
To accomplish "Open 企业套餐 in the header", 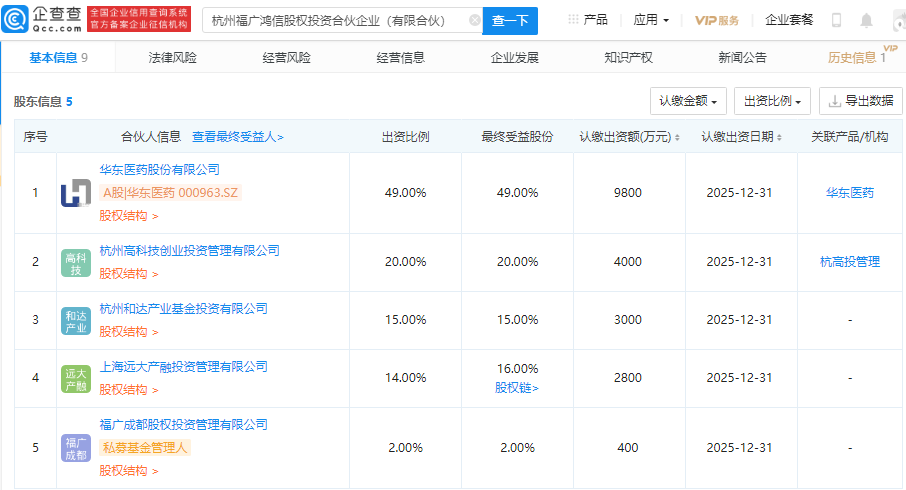I will (789, 20).
